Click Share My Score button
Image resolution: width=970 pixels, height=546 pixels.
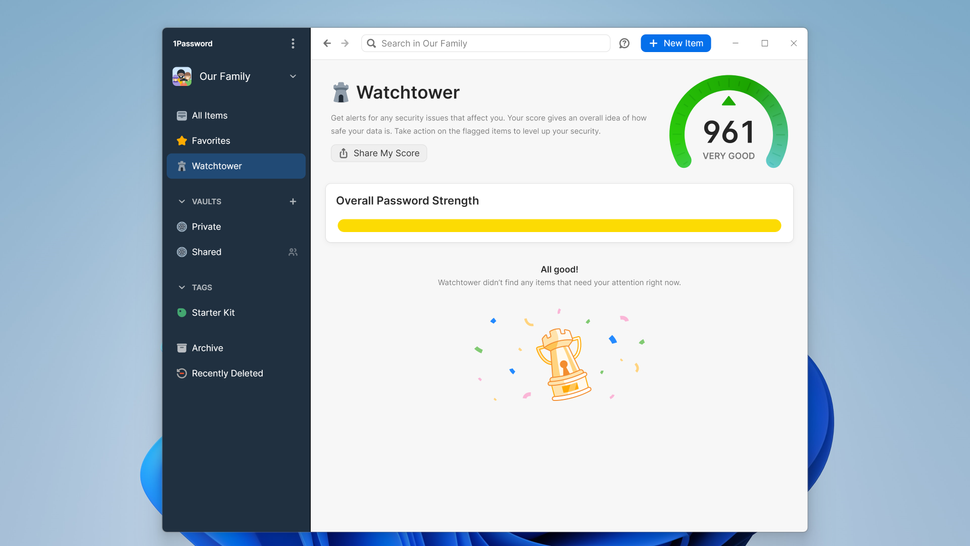point(379,153)
